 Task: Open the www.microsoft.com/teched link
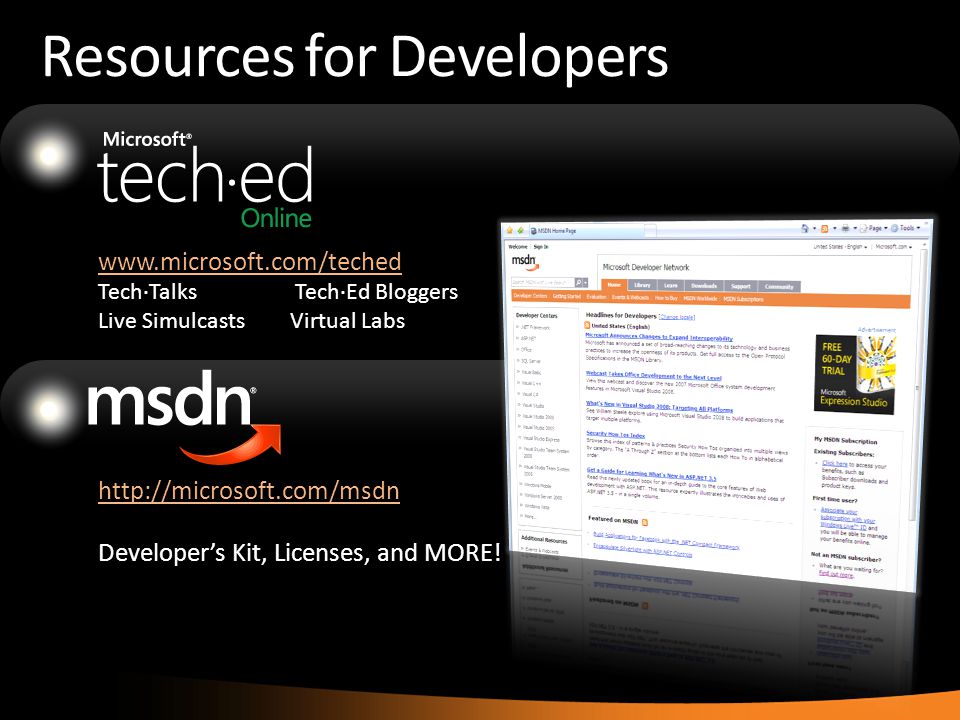pyautogui.click(x=250, y=262)
